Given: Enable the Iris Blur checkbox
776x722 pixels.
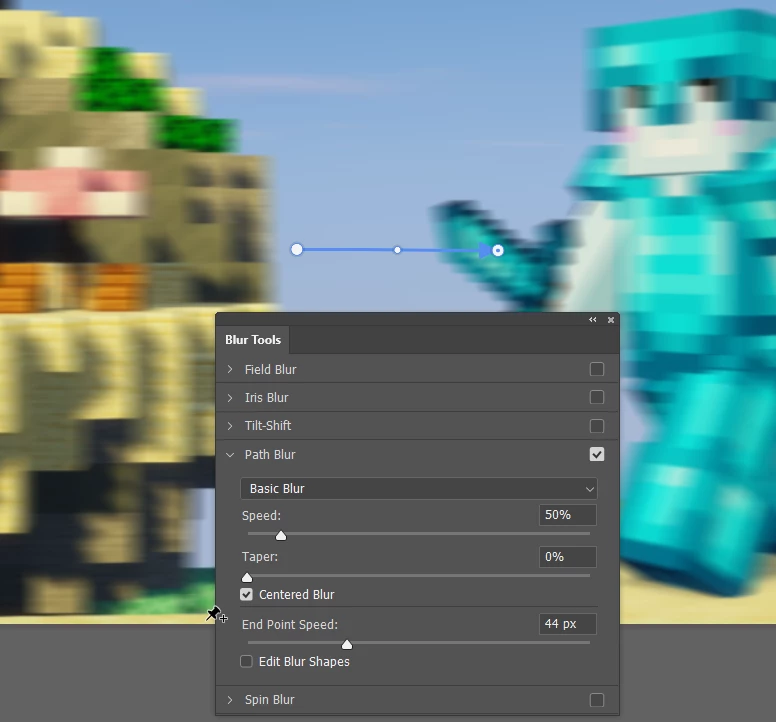Looking at the screenshot, I should 597,397.
